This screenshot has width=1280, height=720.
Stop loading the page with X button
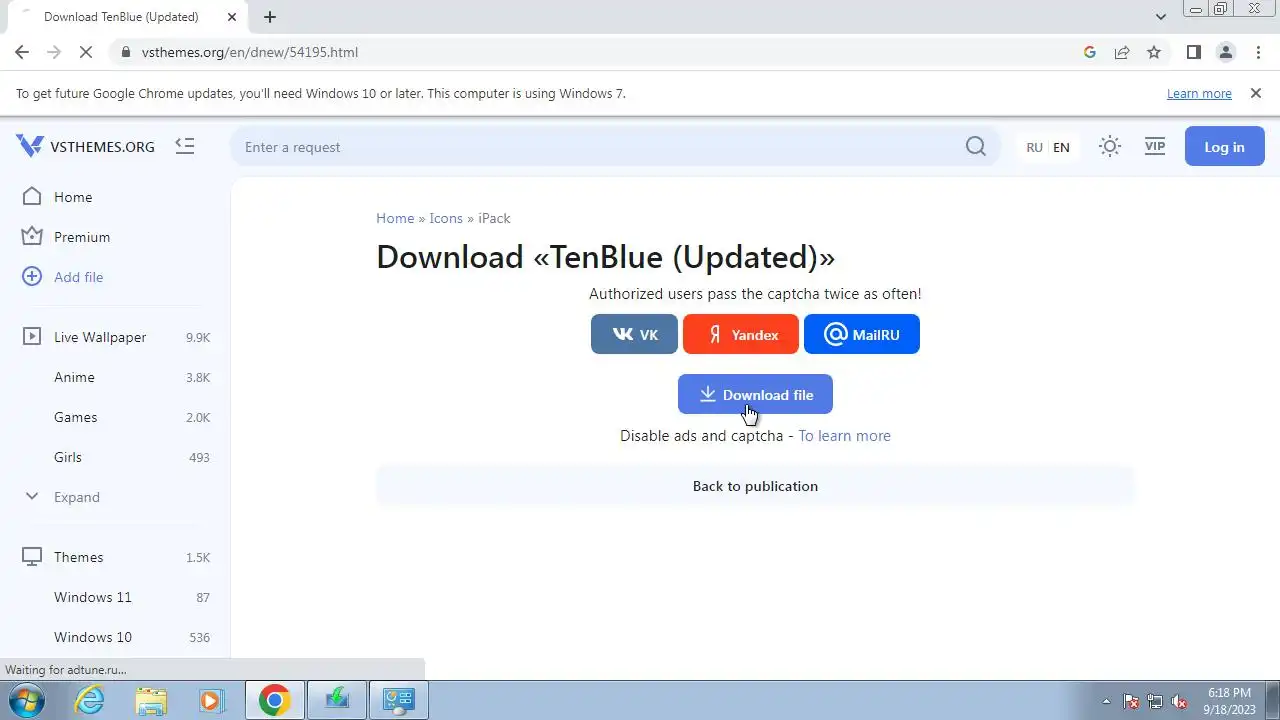[x=88, y=52]
